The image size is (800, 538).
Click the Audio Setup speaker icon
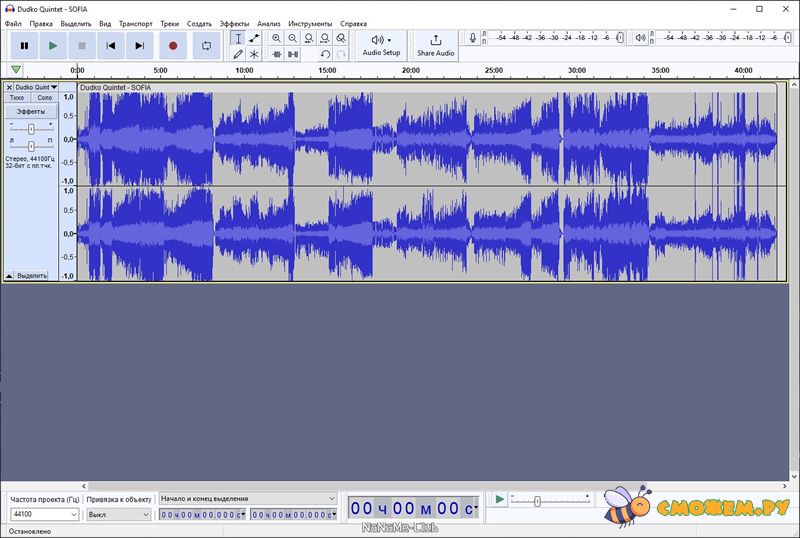377,40
